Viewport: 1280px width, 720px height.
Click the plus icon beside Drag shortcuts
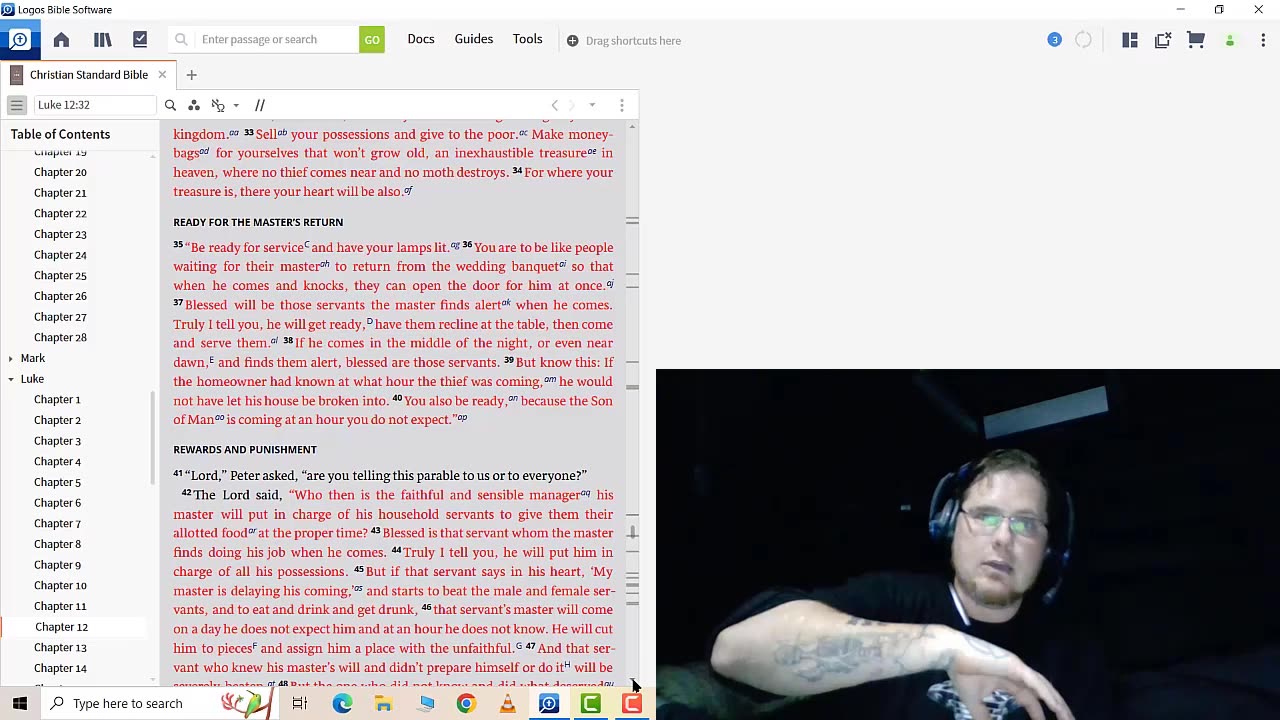[572, 41]
